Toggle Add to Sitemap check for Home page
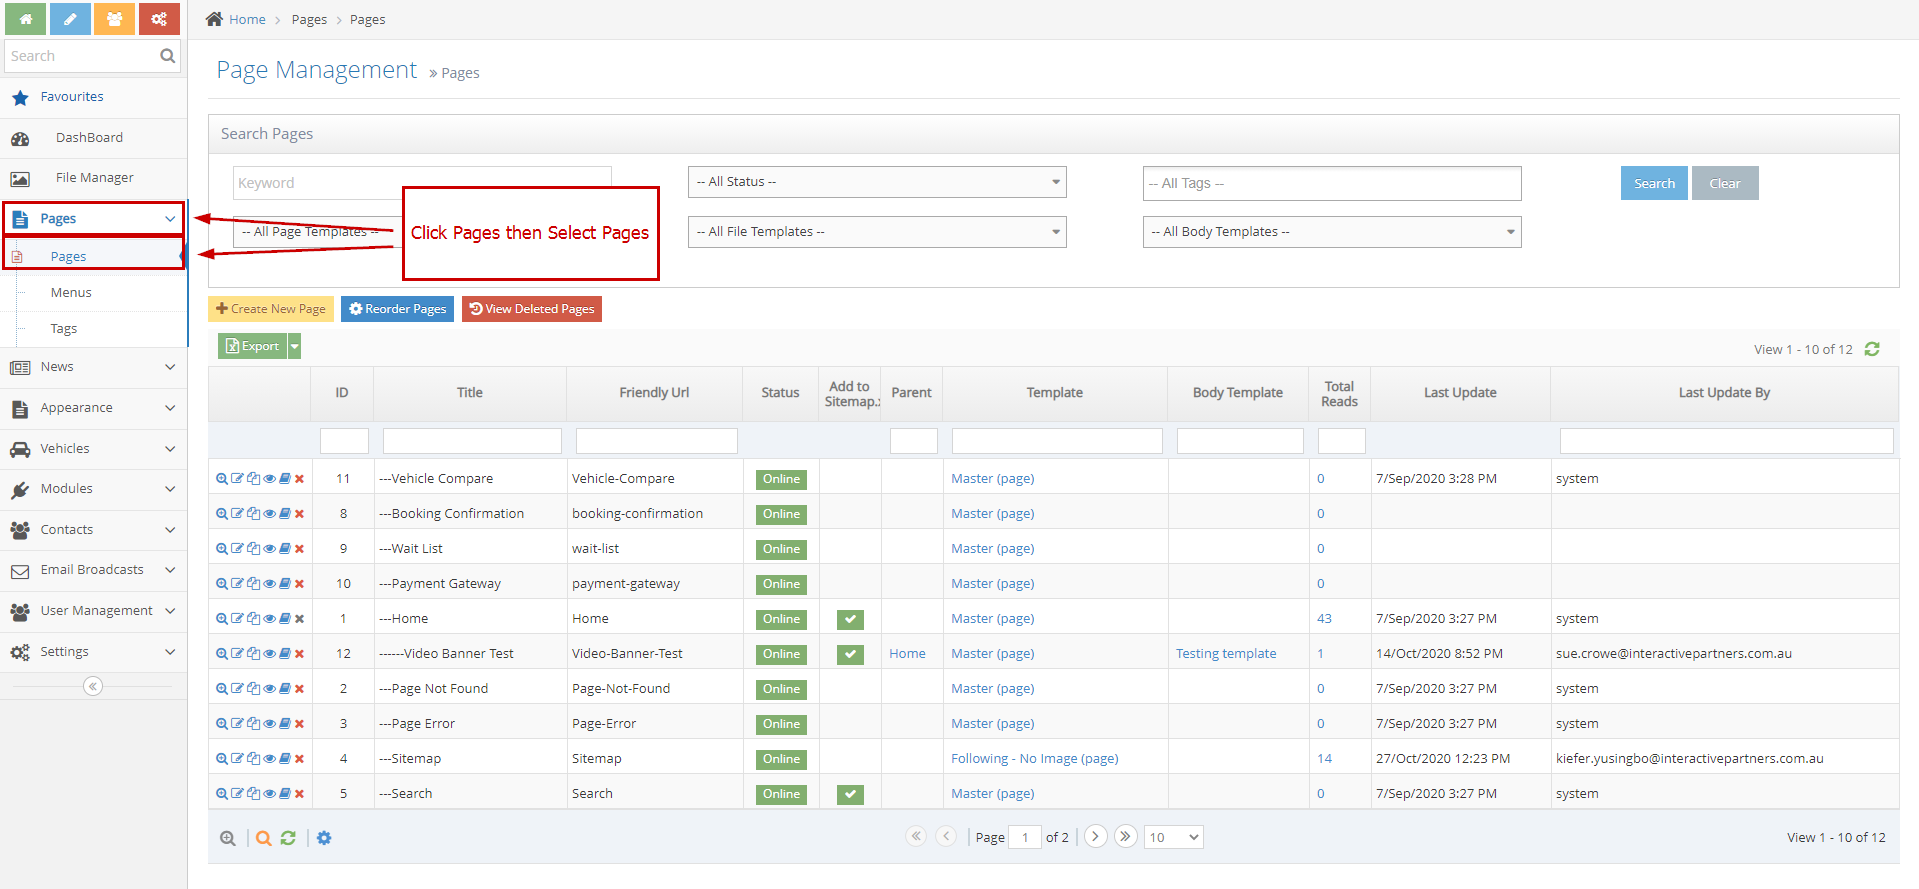 pyautogui.click(x=850, y=619)
